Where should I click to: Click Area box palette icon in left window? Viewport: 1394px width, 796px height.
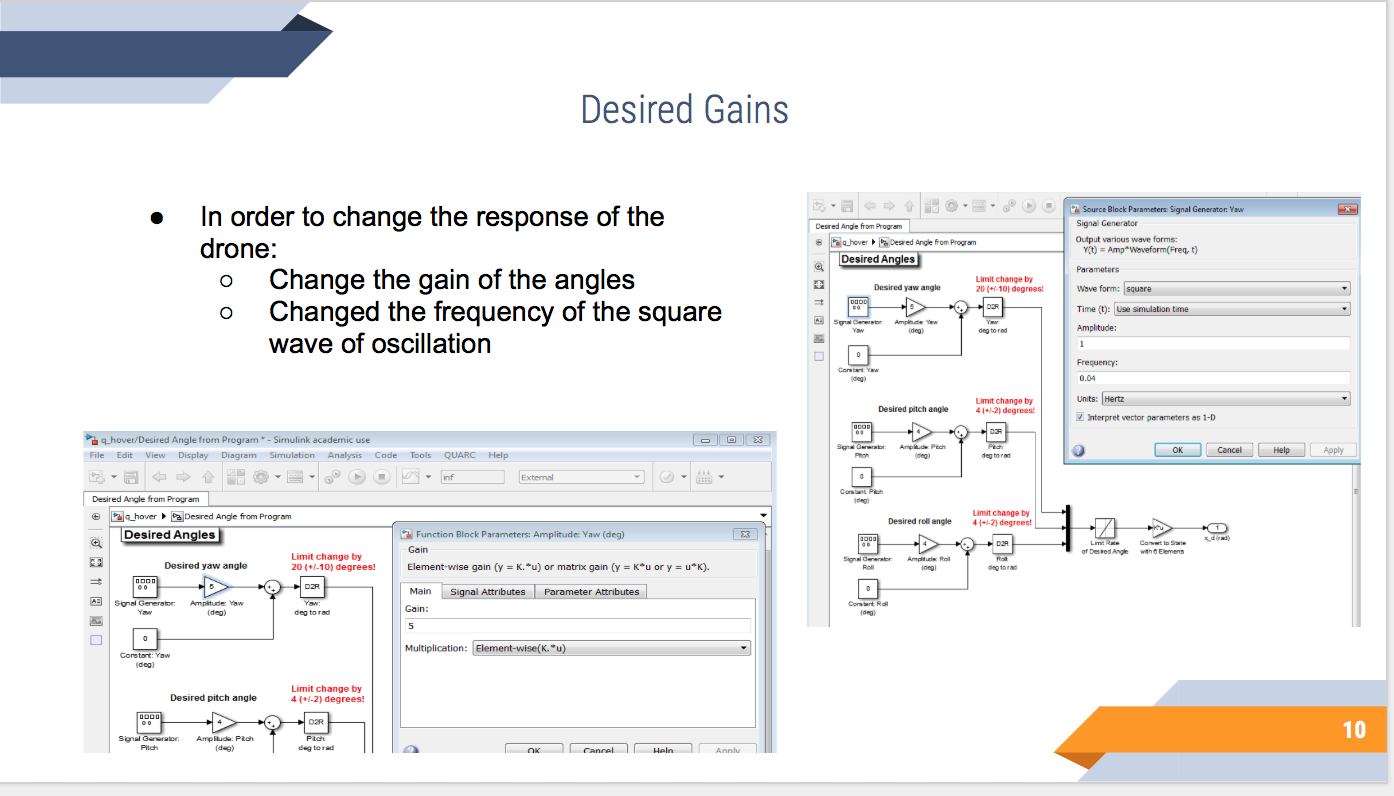tap(96, 640)
